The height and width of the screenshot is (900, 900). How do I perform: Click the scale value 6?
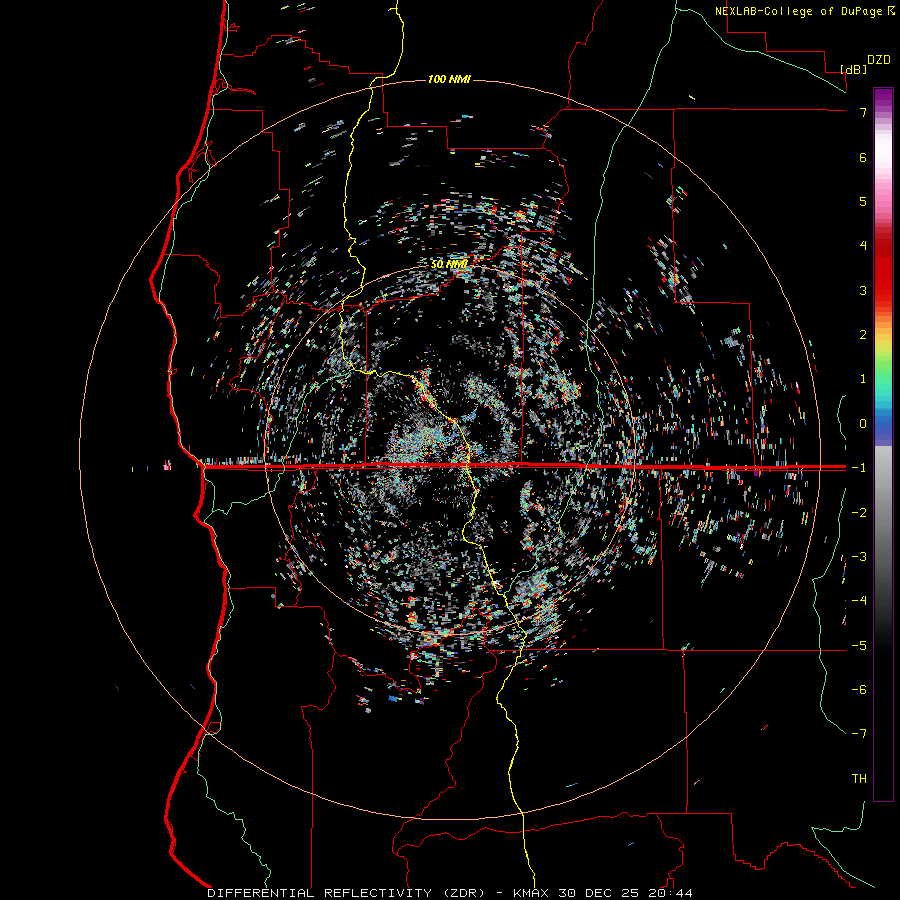coord(863,157)
